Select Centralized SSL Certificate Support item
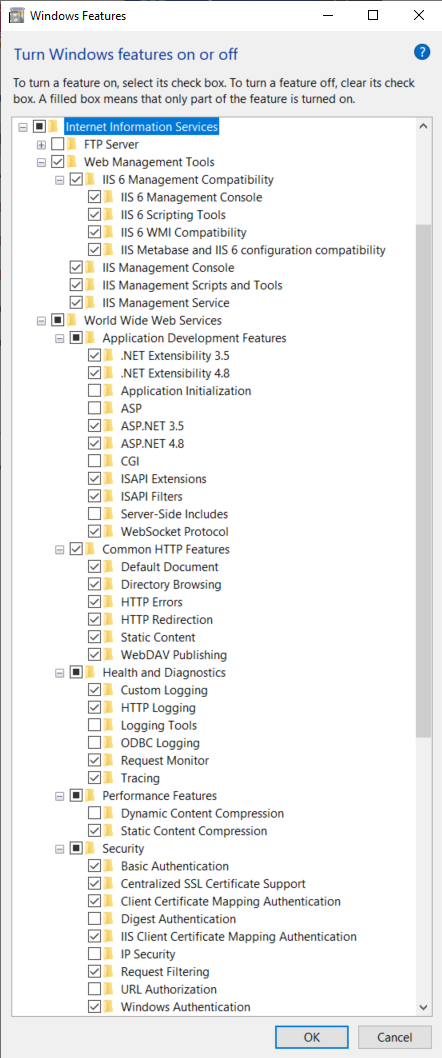The width and height of the screenshot is (442, 1058). coord(213,883)
